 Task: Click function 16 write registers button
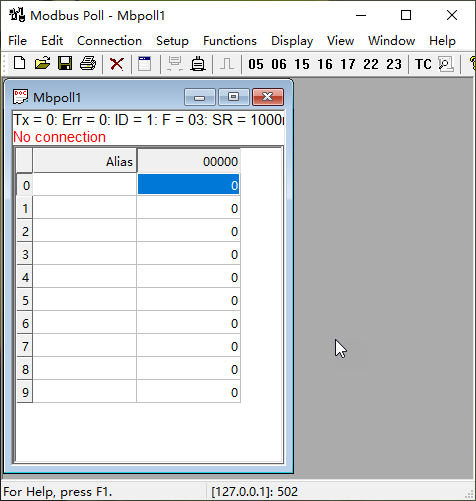[325, 64]
